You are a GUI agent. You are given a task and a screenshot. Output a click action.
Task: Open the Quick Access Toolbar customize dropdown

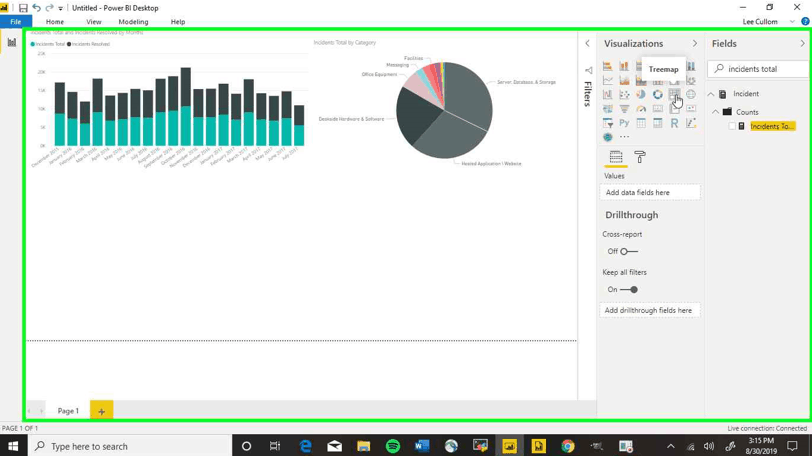coord(61,8)
